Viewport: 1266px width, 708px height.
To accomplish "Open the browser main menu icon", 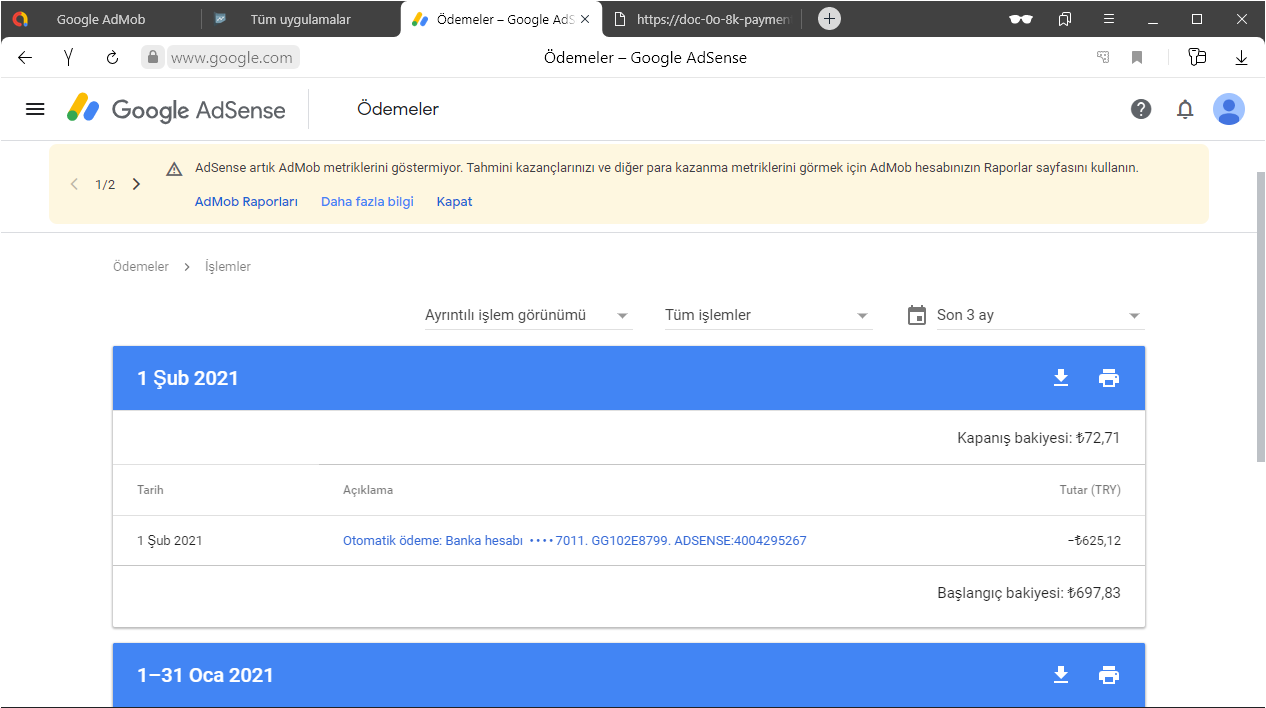I will pos(1109,19).
